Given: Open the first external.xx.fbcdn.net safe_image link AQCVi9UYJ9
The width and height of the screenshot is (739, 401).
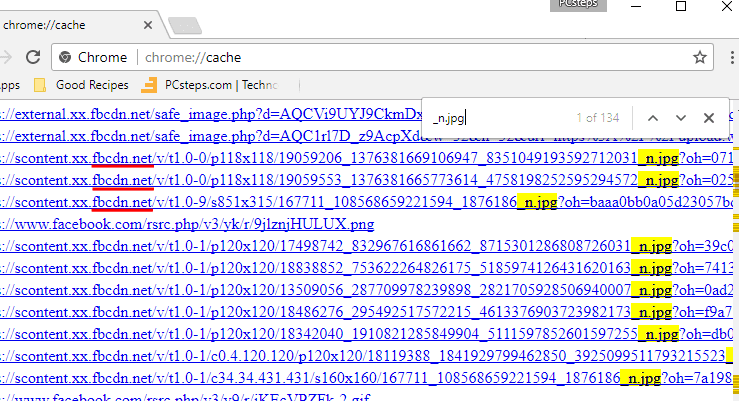Looking at the screenshot, I should 211,114.
